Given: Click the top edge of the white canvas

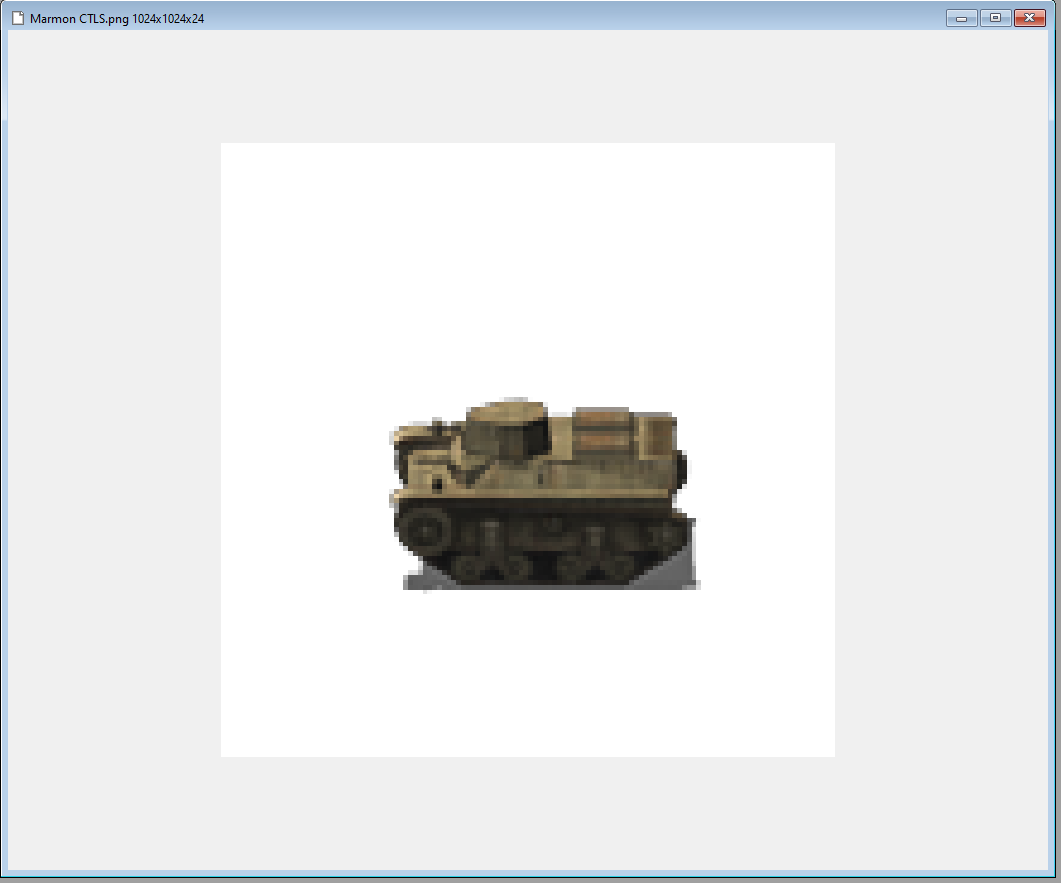Looking at the screenshot, I should click(527, 145).
